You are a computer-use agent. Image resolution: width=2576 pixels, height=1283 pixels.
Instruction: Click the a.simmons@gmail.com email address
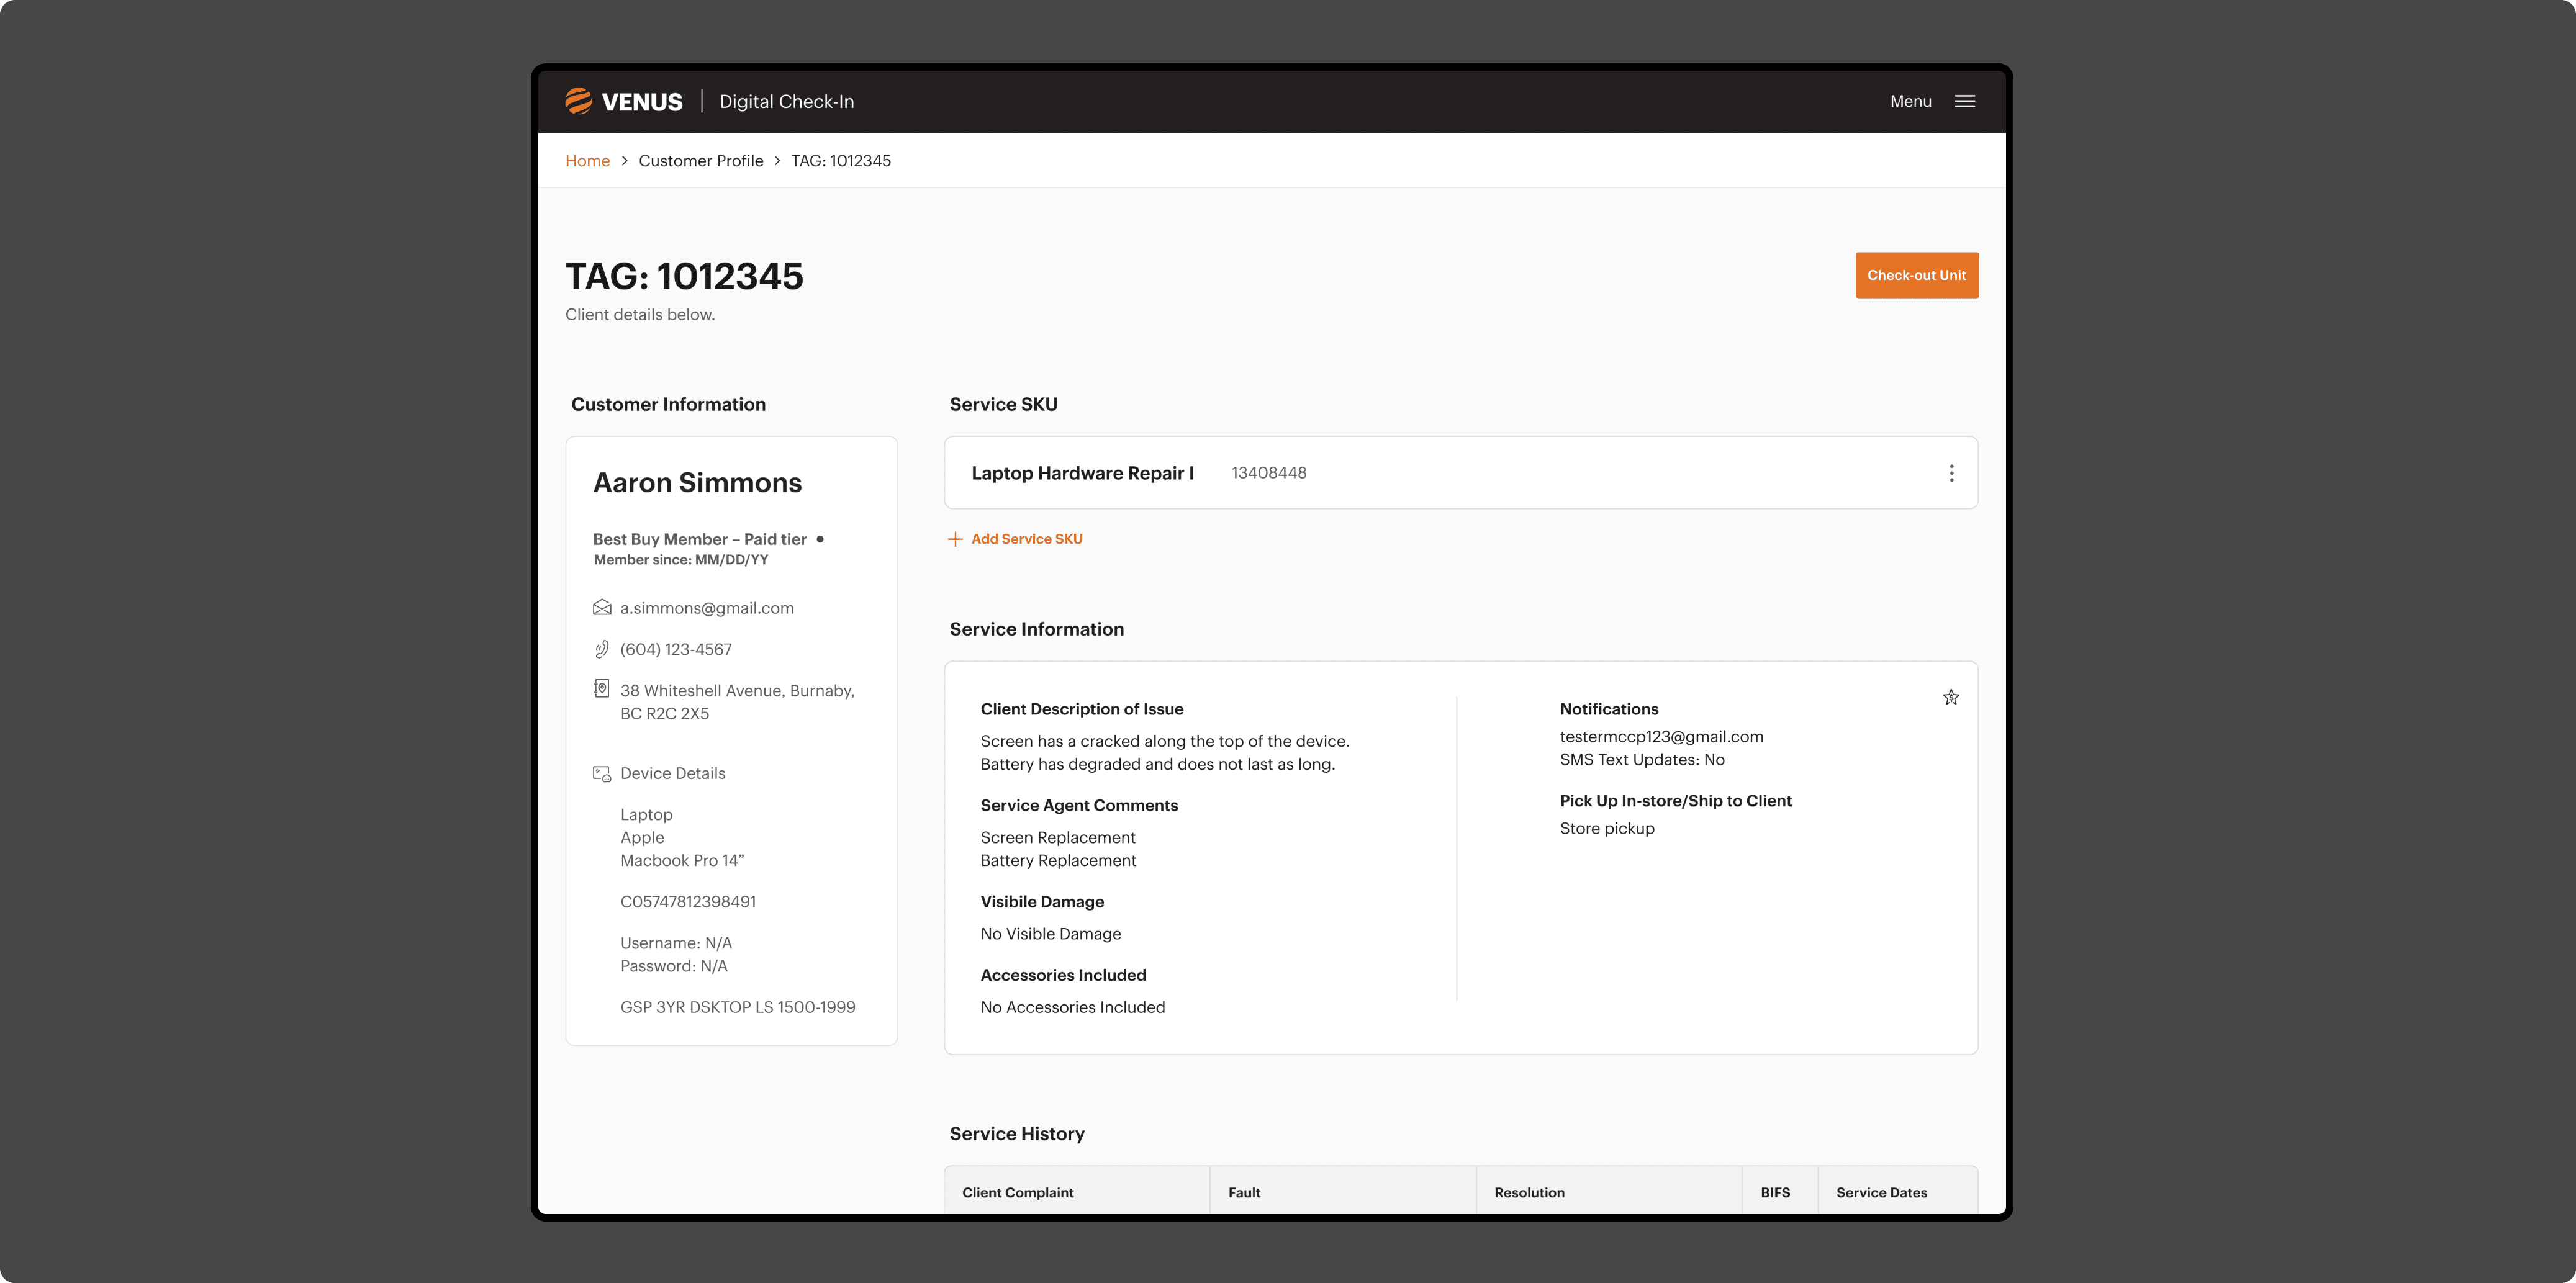[706, 608]
